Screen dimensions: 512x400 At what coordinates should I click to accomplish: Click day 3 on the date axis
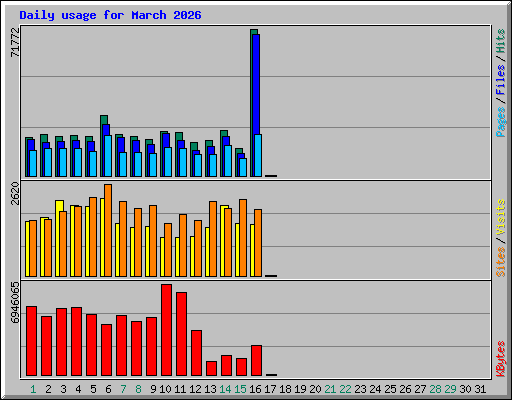click(63, 389)
